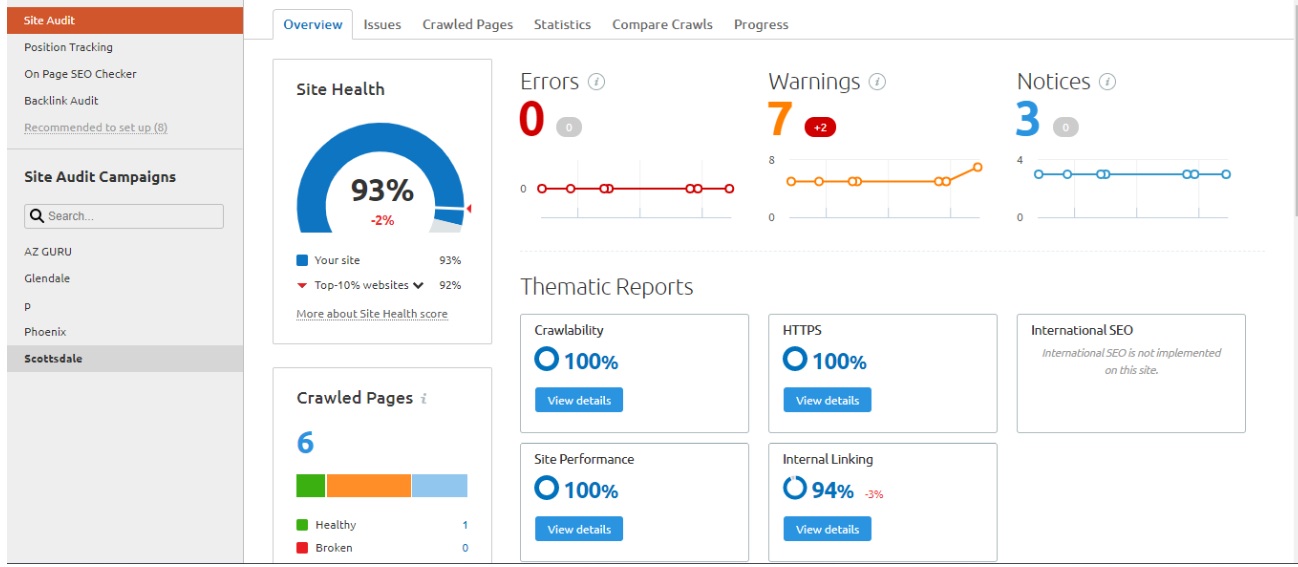View details for Site Performance
Image resolution: width=1298 pixels, height=567 pixels.
pos(579,529)
